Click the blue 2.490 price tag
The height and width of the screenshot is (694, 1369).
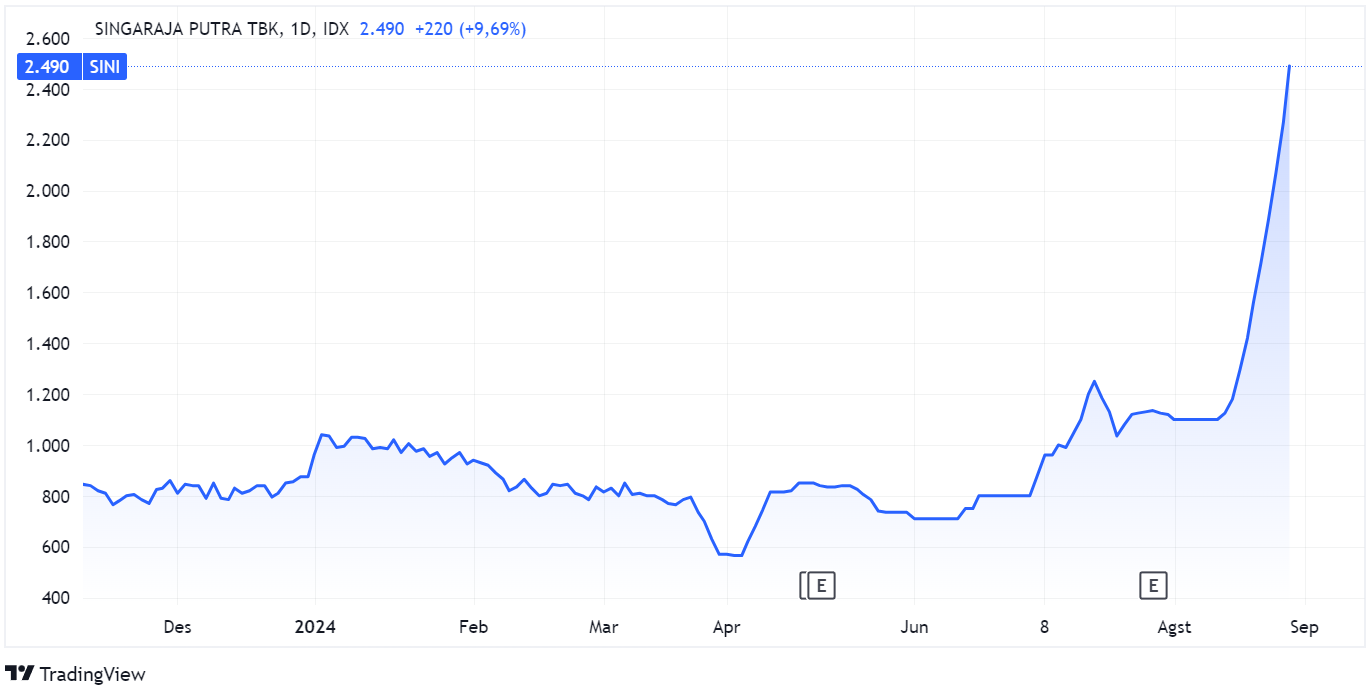(48, 67)
